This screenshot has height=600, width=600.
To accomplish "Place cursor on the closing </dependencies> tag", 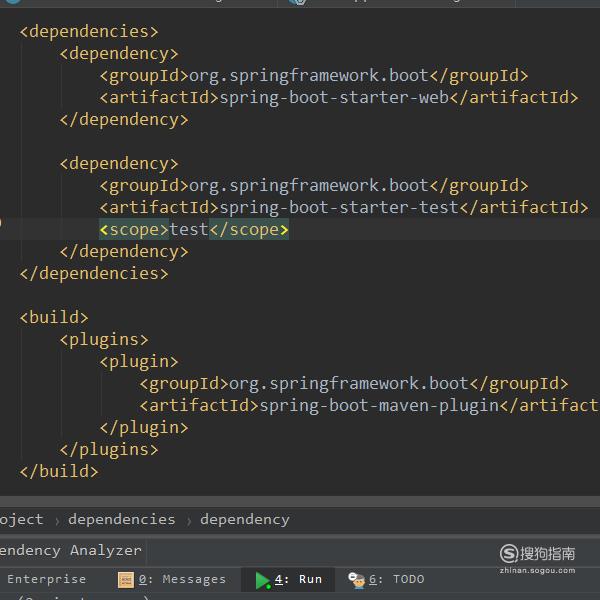I will (94, 274).
